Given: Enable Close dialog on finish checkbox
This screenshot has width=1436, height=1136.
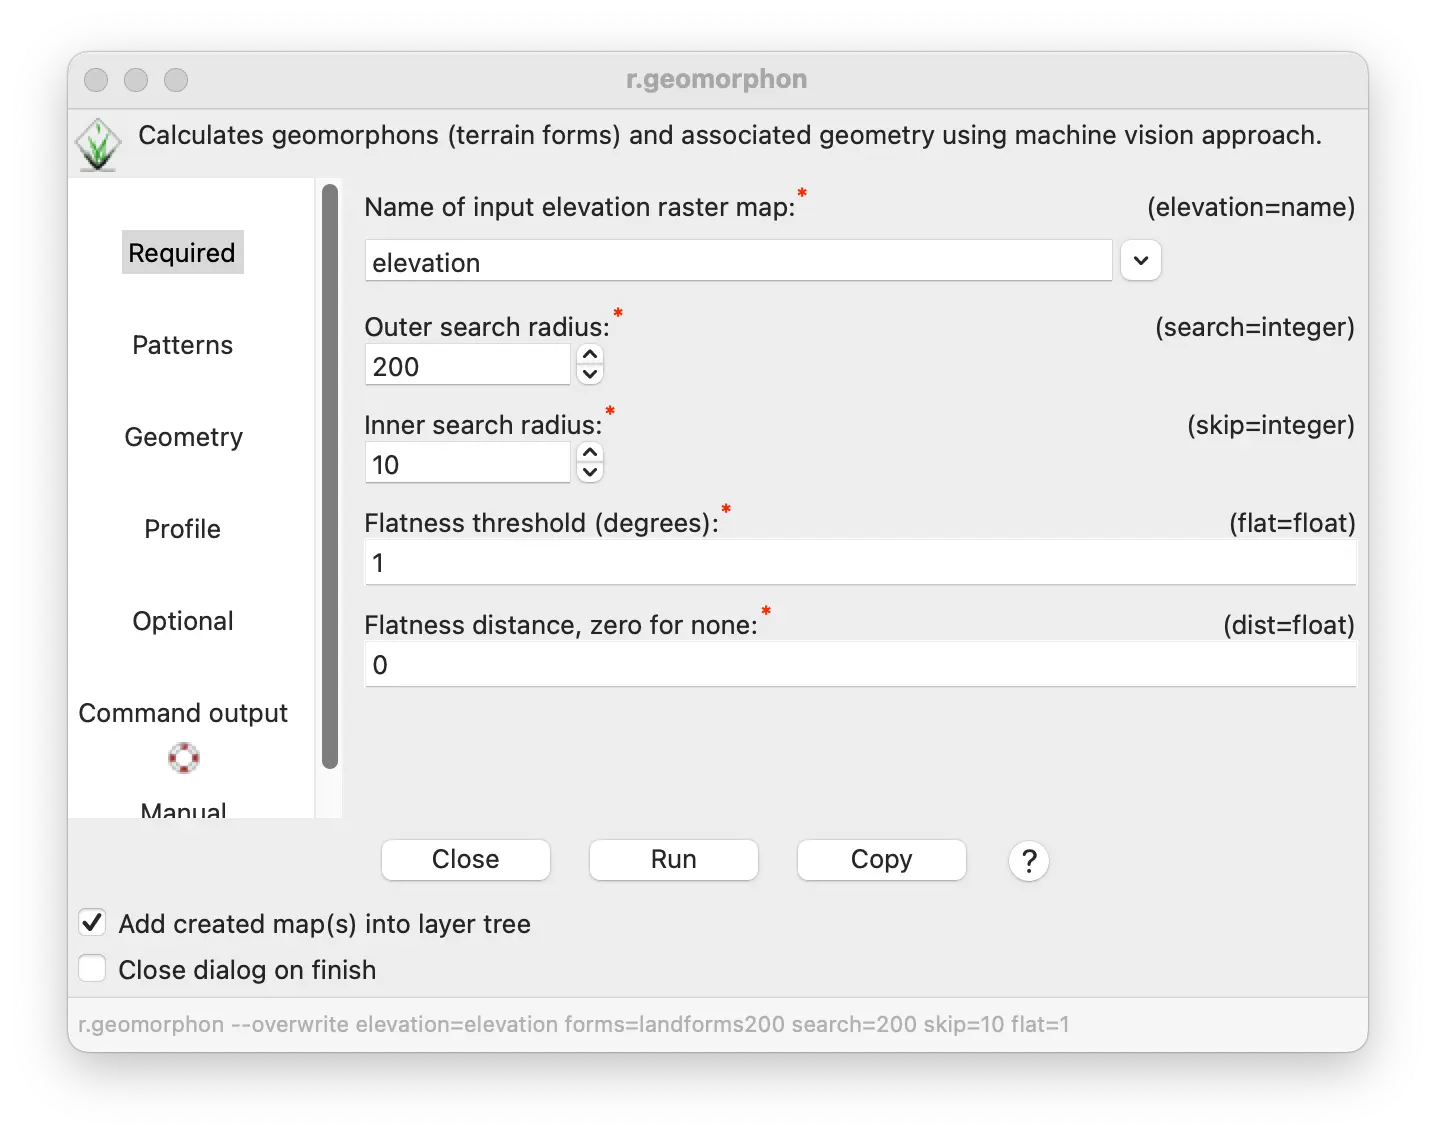Looking at the screenshot, I should tap(92, 968).
